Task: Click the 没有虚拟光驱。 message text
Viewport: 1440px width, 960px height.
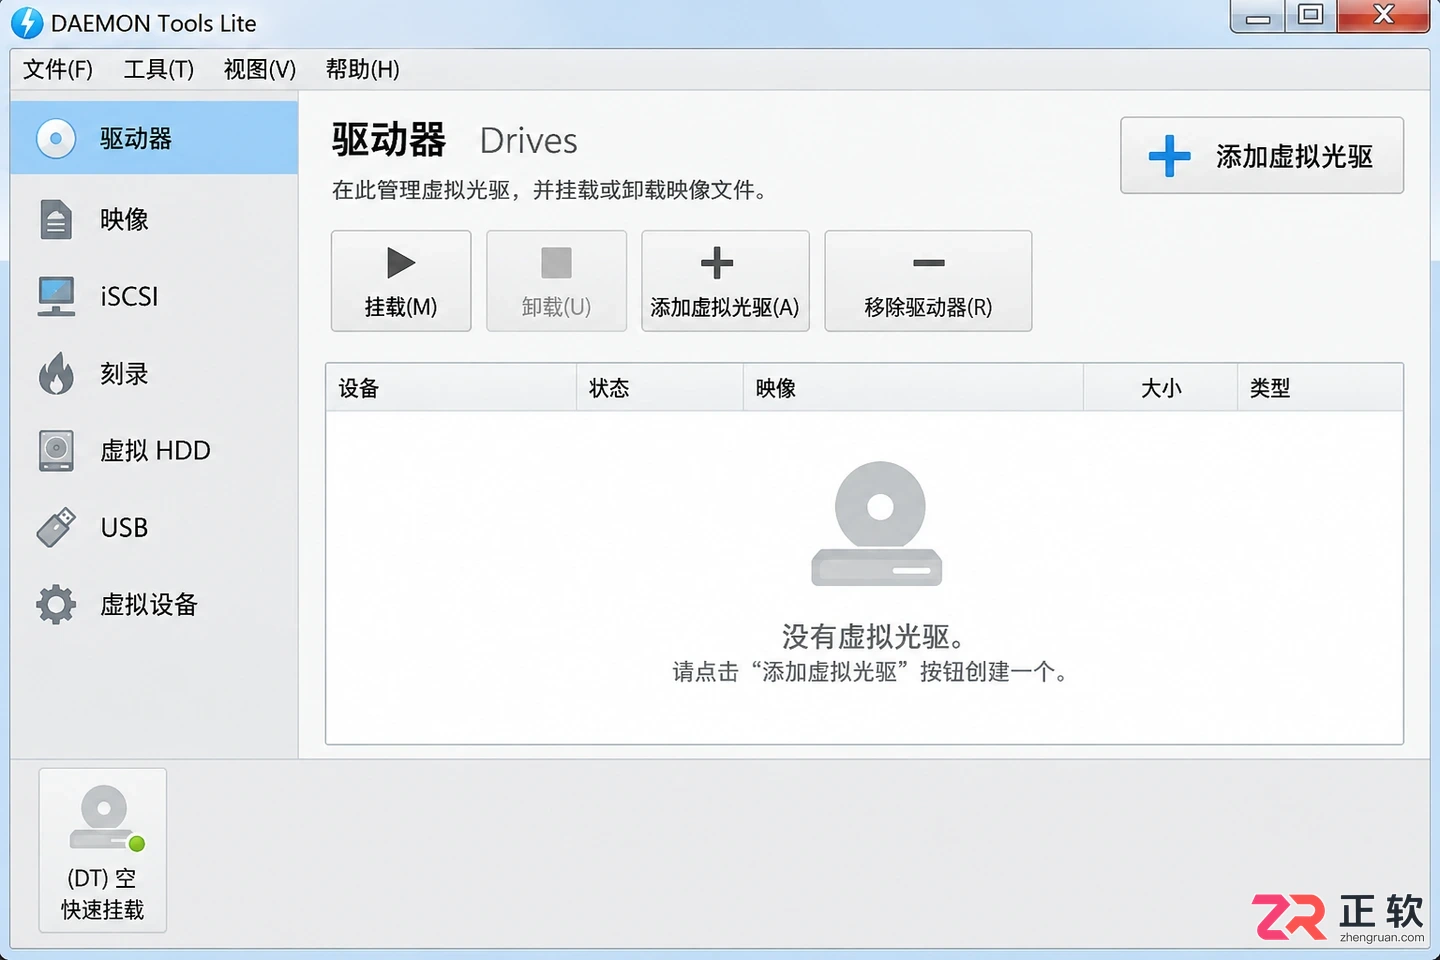Action: 873,636
